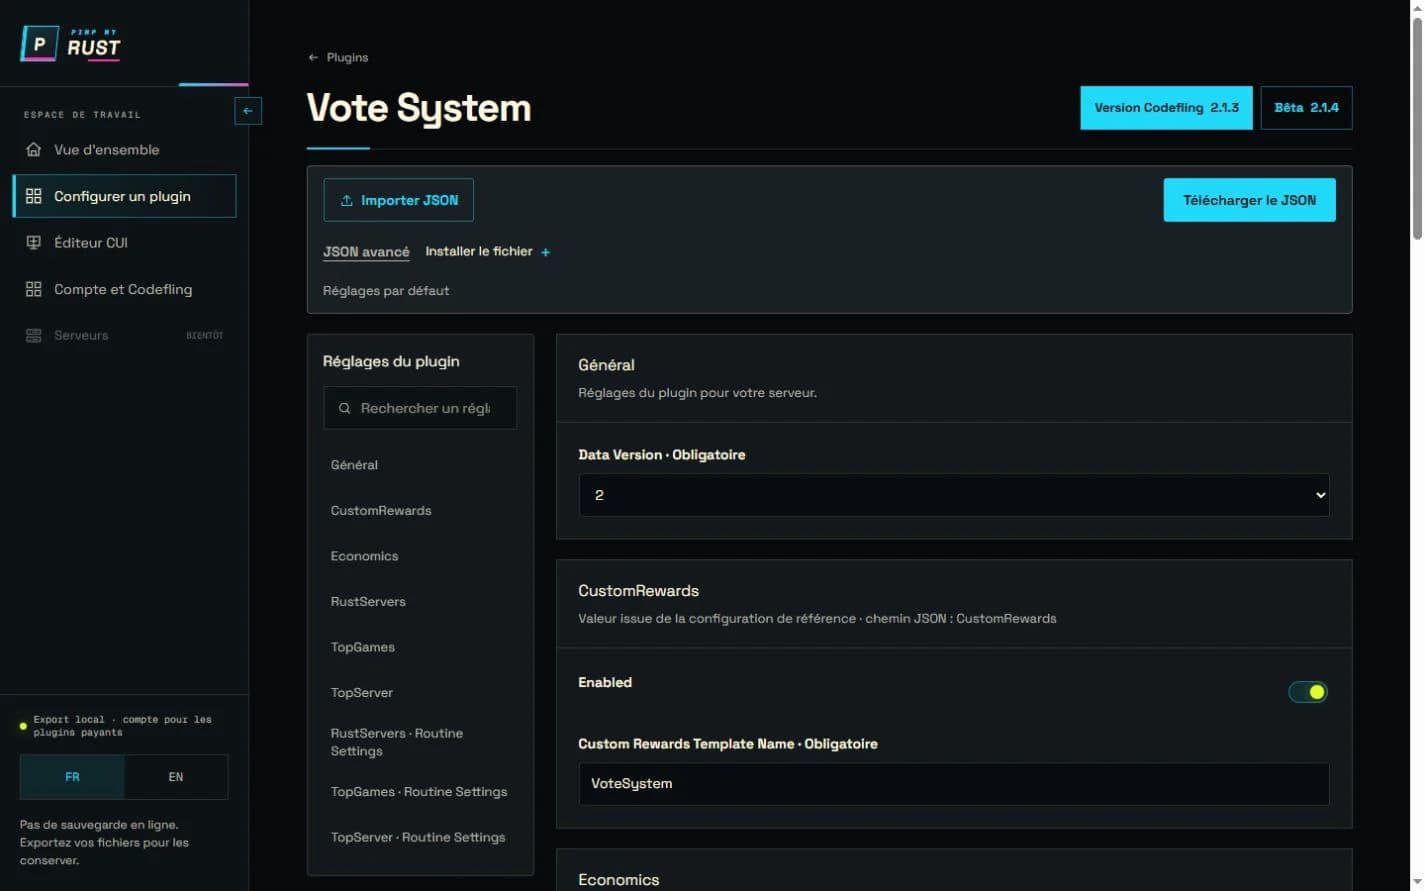Click the Custom Rewards Template Name field
Image resolution: width=1425 pixels, height=891 pixels.
click(x=954, y=784)
